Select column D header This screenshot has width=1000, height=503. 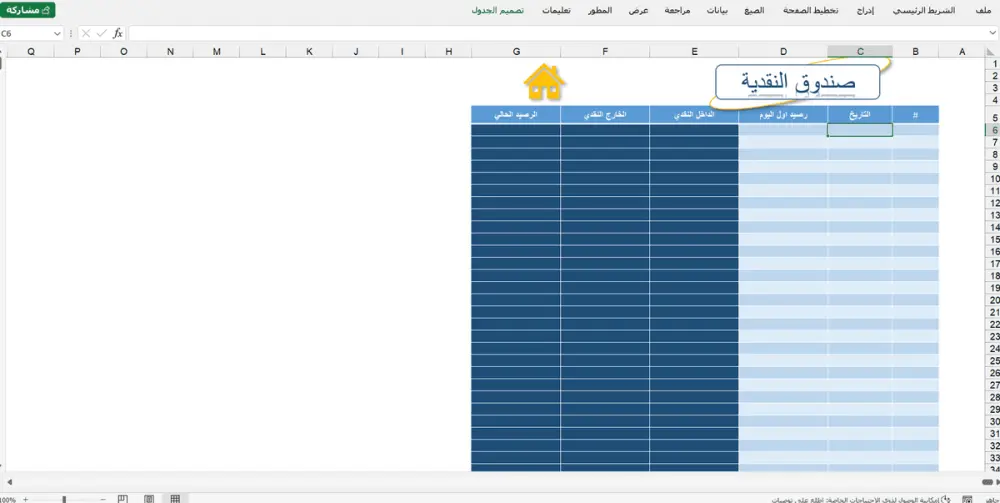click(x=783, y=52)
